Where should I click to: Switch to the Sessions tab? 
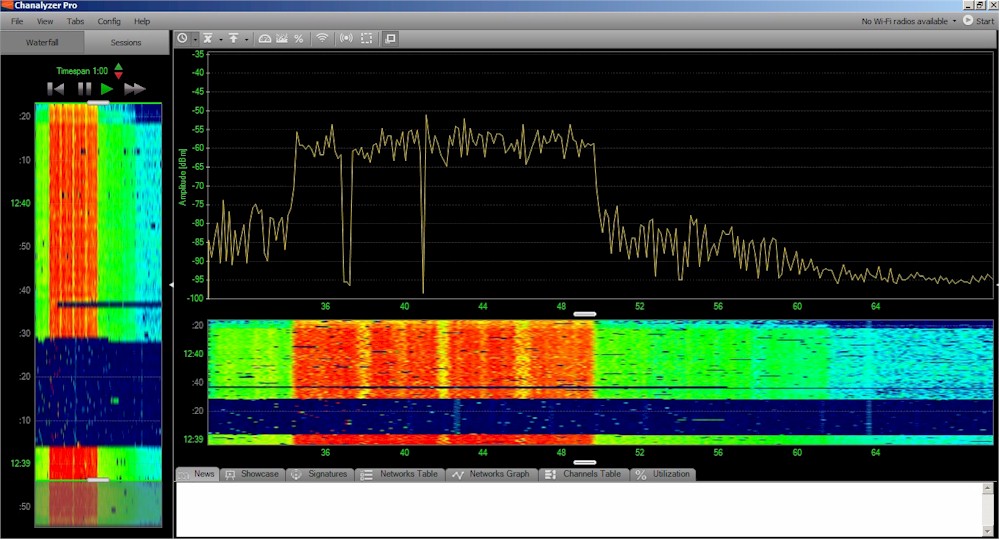tap(126, 43)
